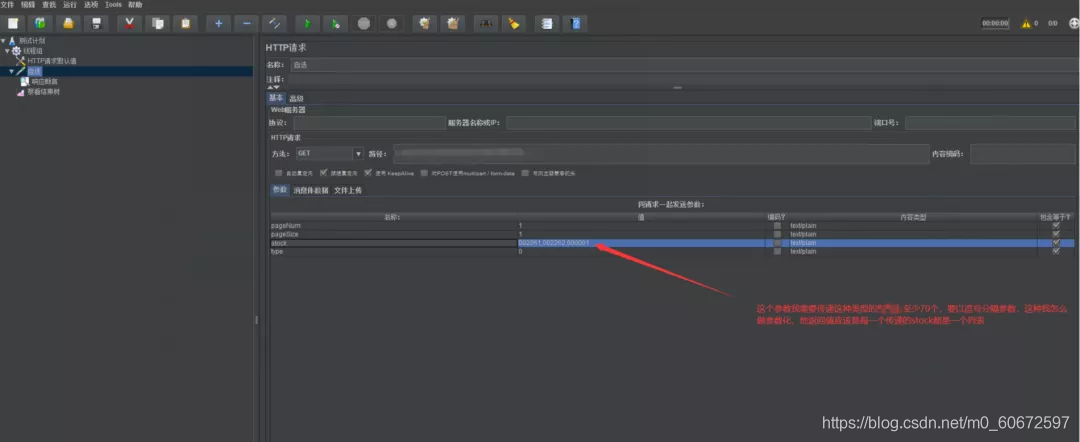Open the Templates toolbar icon
1080x442 pixels.
40,23
